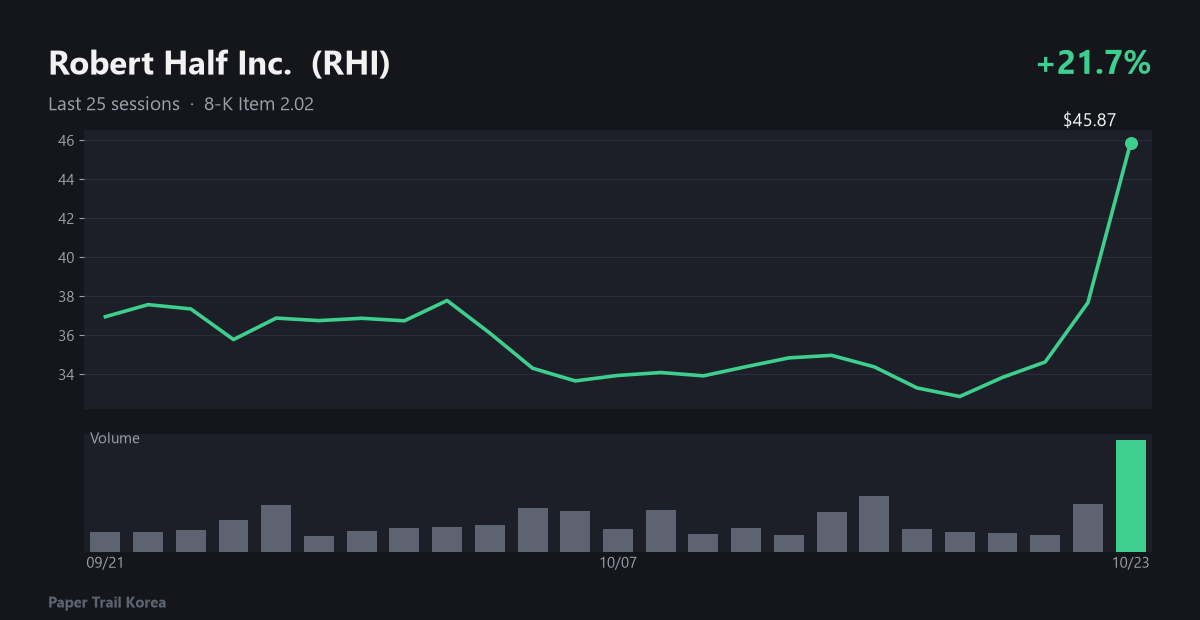Click the final price point marker dot
Image resolution: width=1200 pixels, height=620 pixels.
tap(1131, 143)
